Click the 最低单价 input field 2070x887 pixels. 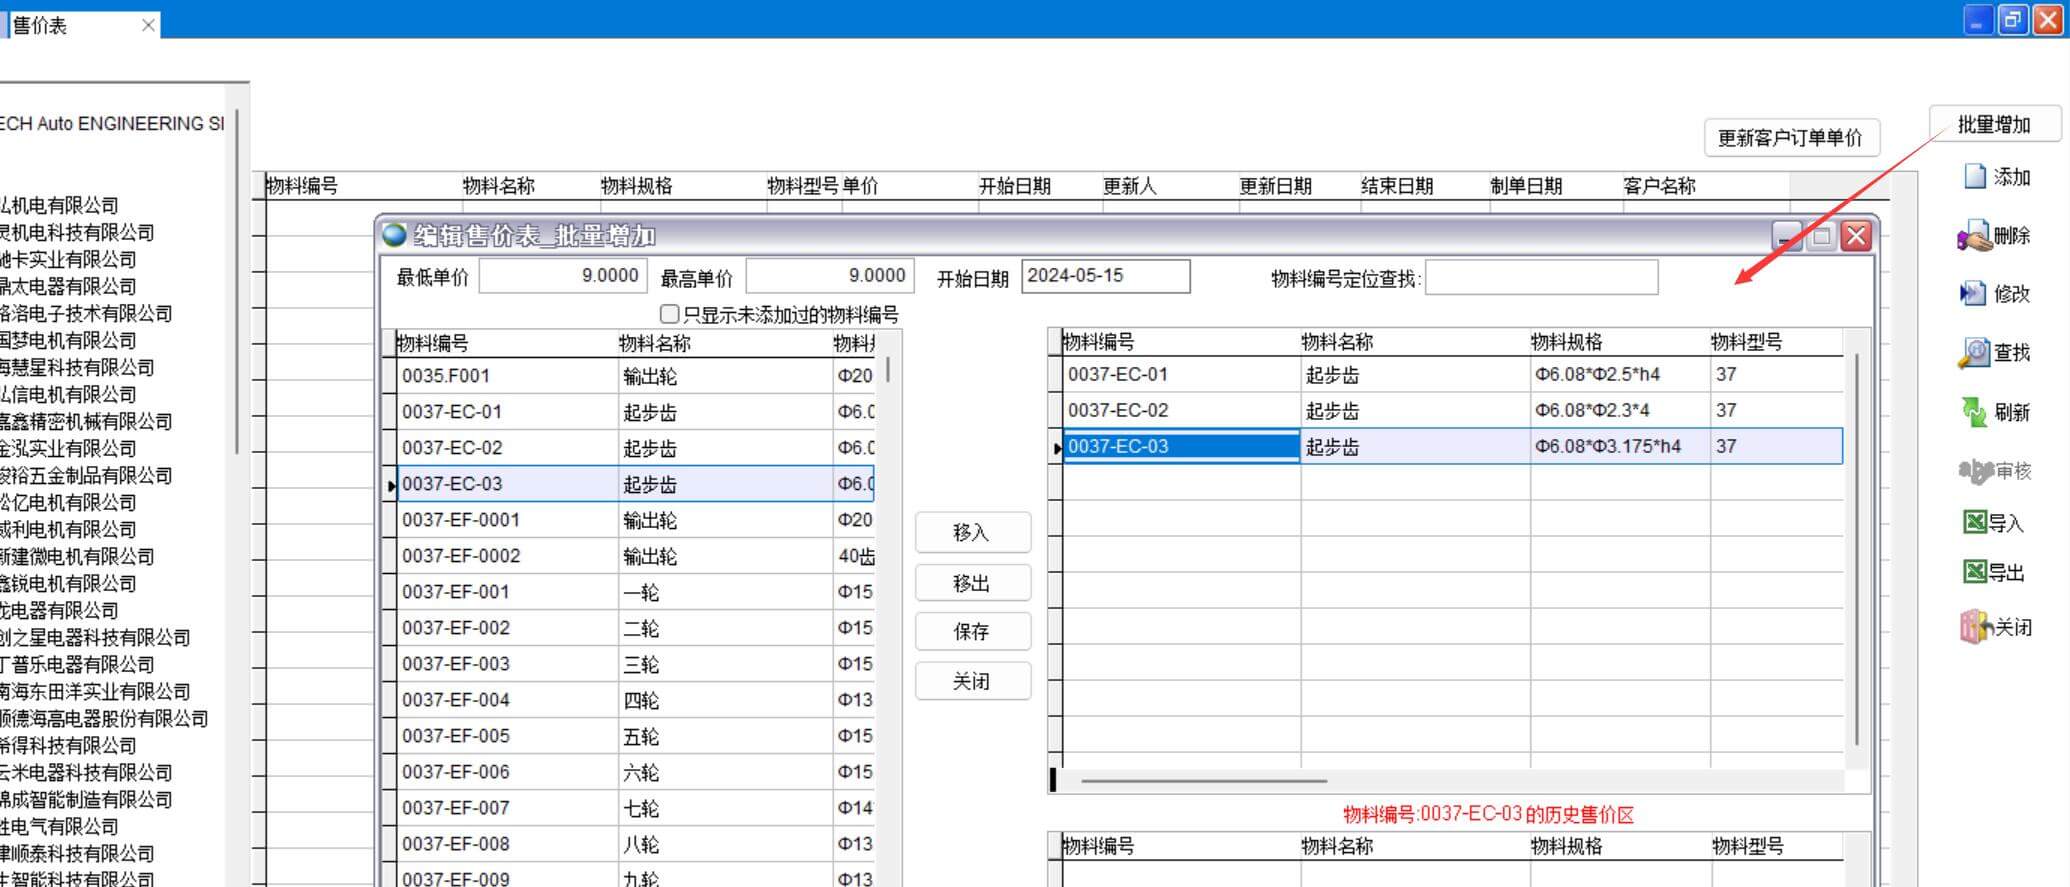click(x=562, y=276)
